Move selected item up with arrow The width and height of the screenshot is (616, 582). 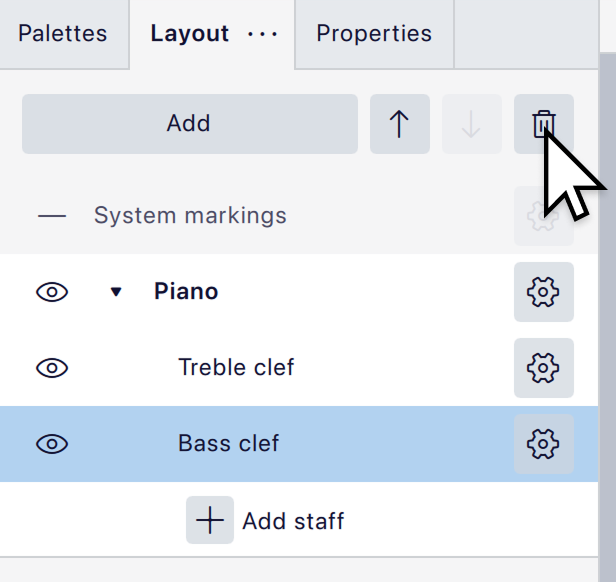coord(399,124)
